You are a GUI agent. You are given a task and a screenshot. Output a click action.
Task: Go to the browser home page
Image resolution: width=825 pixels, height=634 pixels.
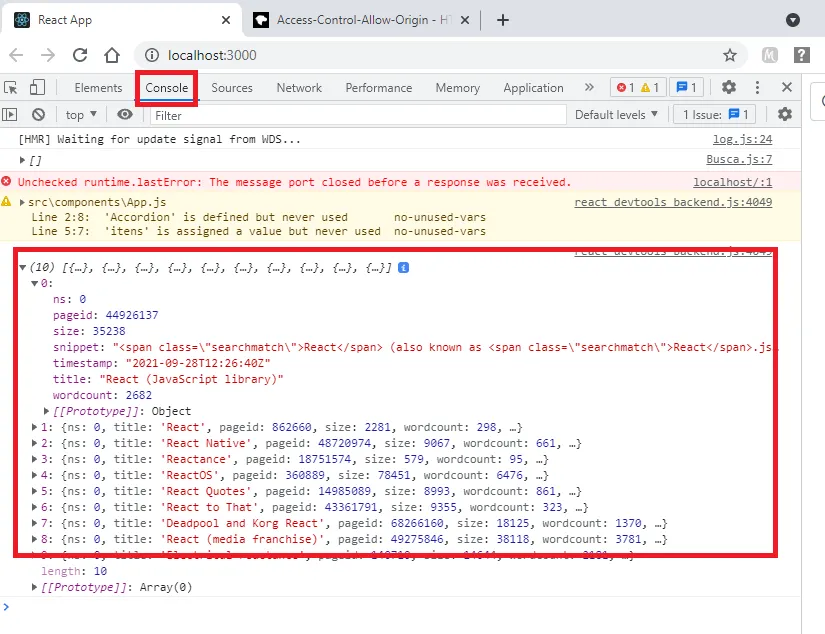pyautogui.click(x=112, y=55)
